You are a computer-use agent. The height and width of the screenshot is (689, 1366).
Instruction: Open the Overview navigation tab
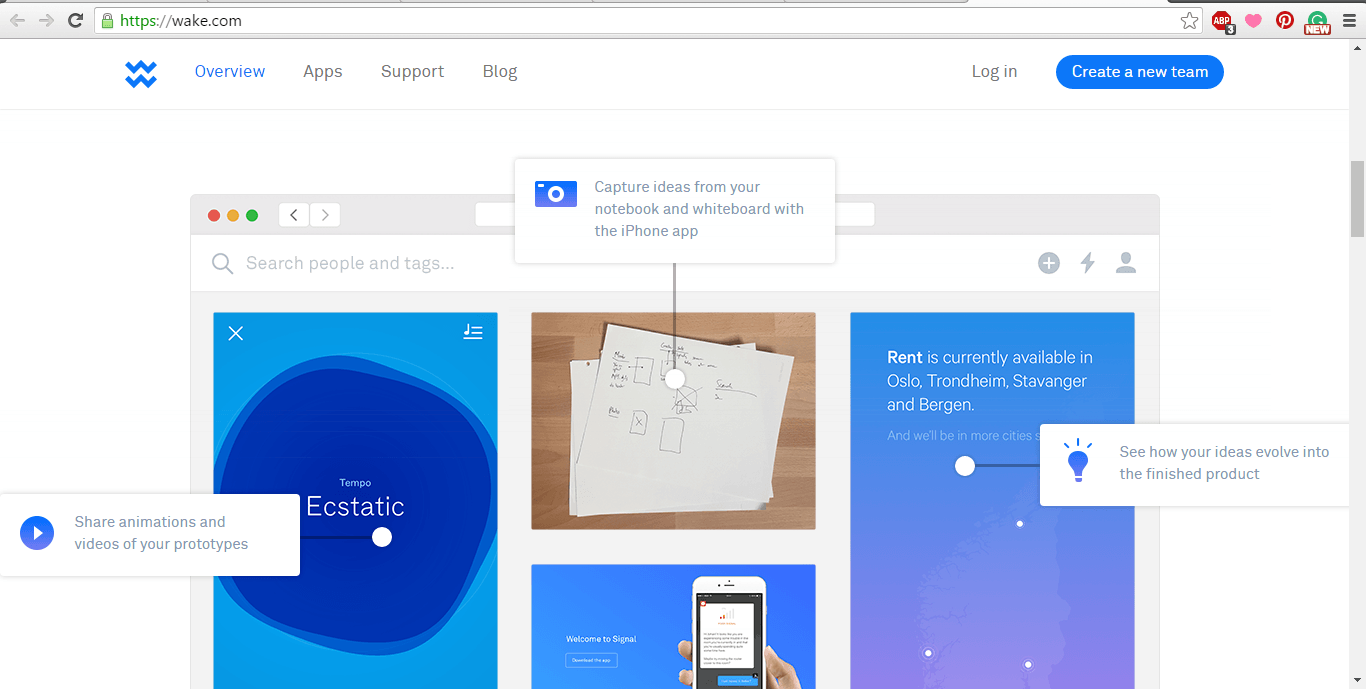click(x=230, y=72)
